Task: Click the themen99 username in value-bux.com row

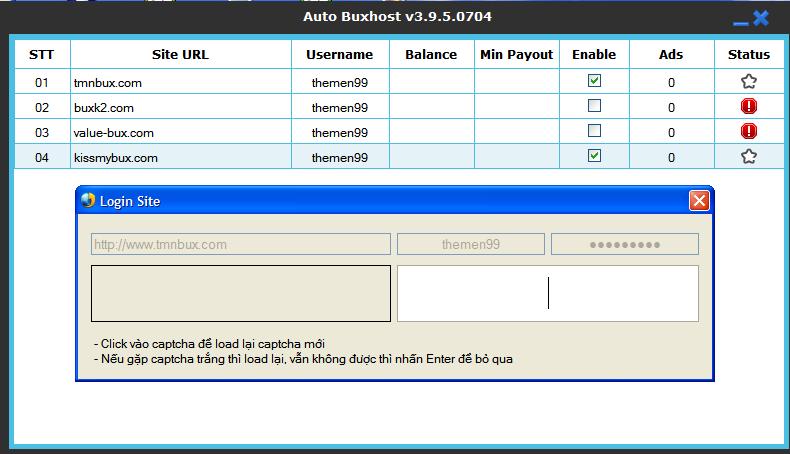Action: click(340, 133)
